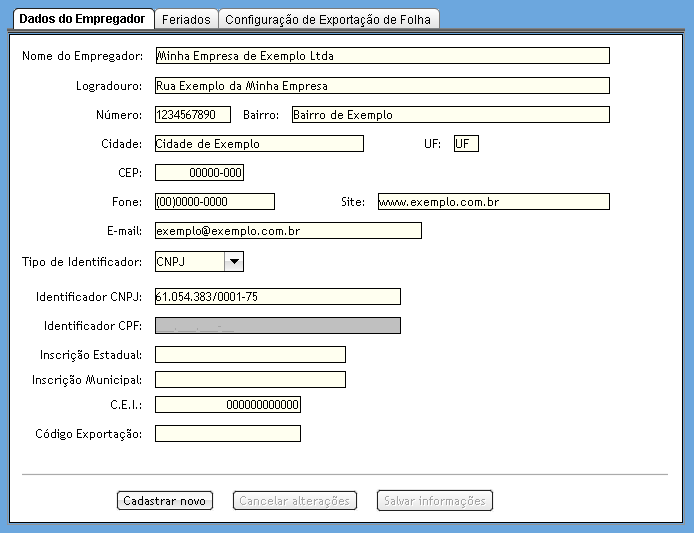Image resolution: width=694 pixels, height=533 pixels.
Task: Click the Código Exportação field
Action: click(x=228, y=434)
